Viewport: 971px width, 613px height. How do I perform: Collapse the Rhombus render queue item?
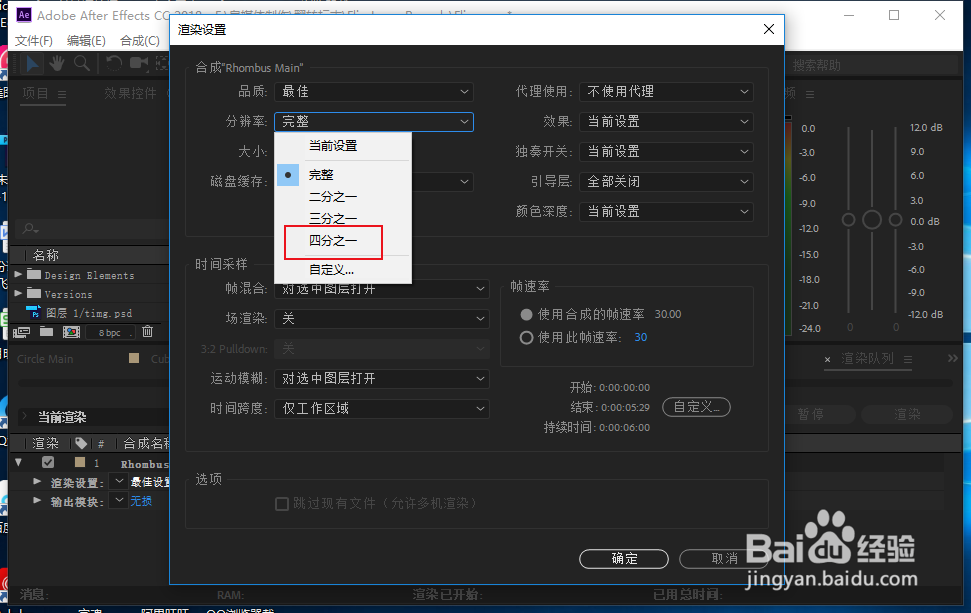18,462
